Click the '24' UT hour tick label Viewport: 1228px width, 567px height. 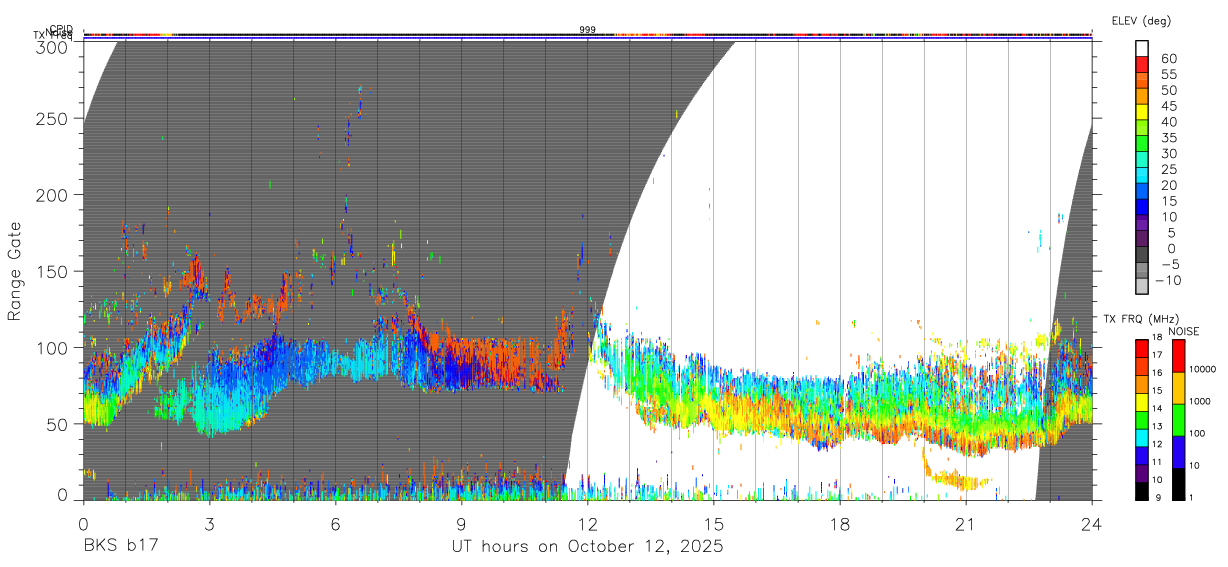pos(1091,523)
